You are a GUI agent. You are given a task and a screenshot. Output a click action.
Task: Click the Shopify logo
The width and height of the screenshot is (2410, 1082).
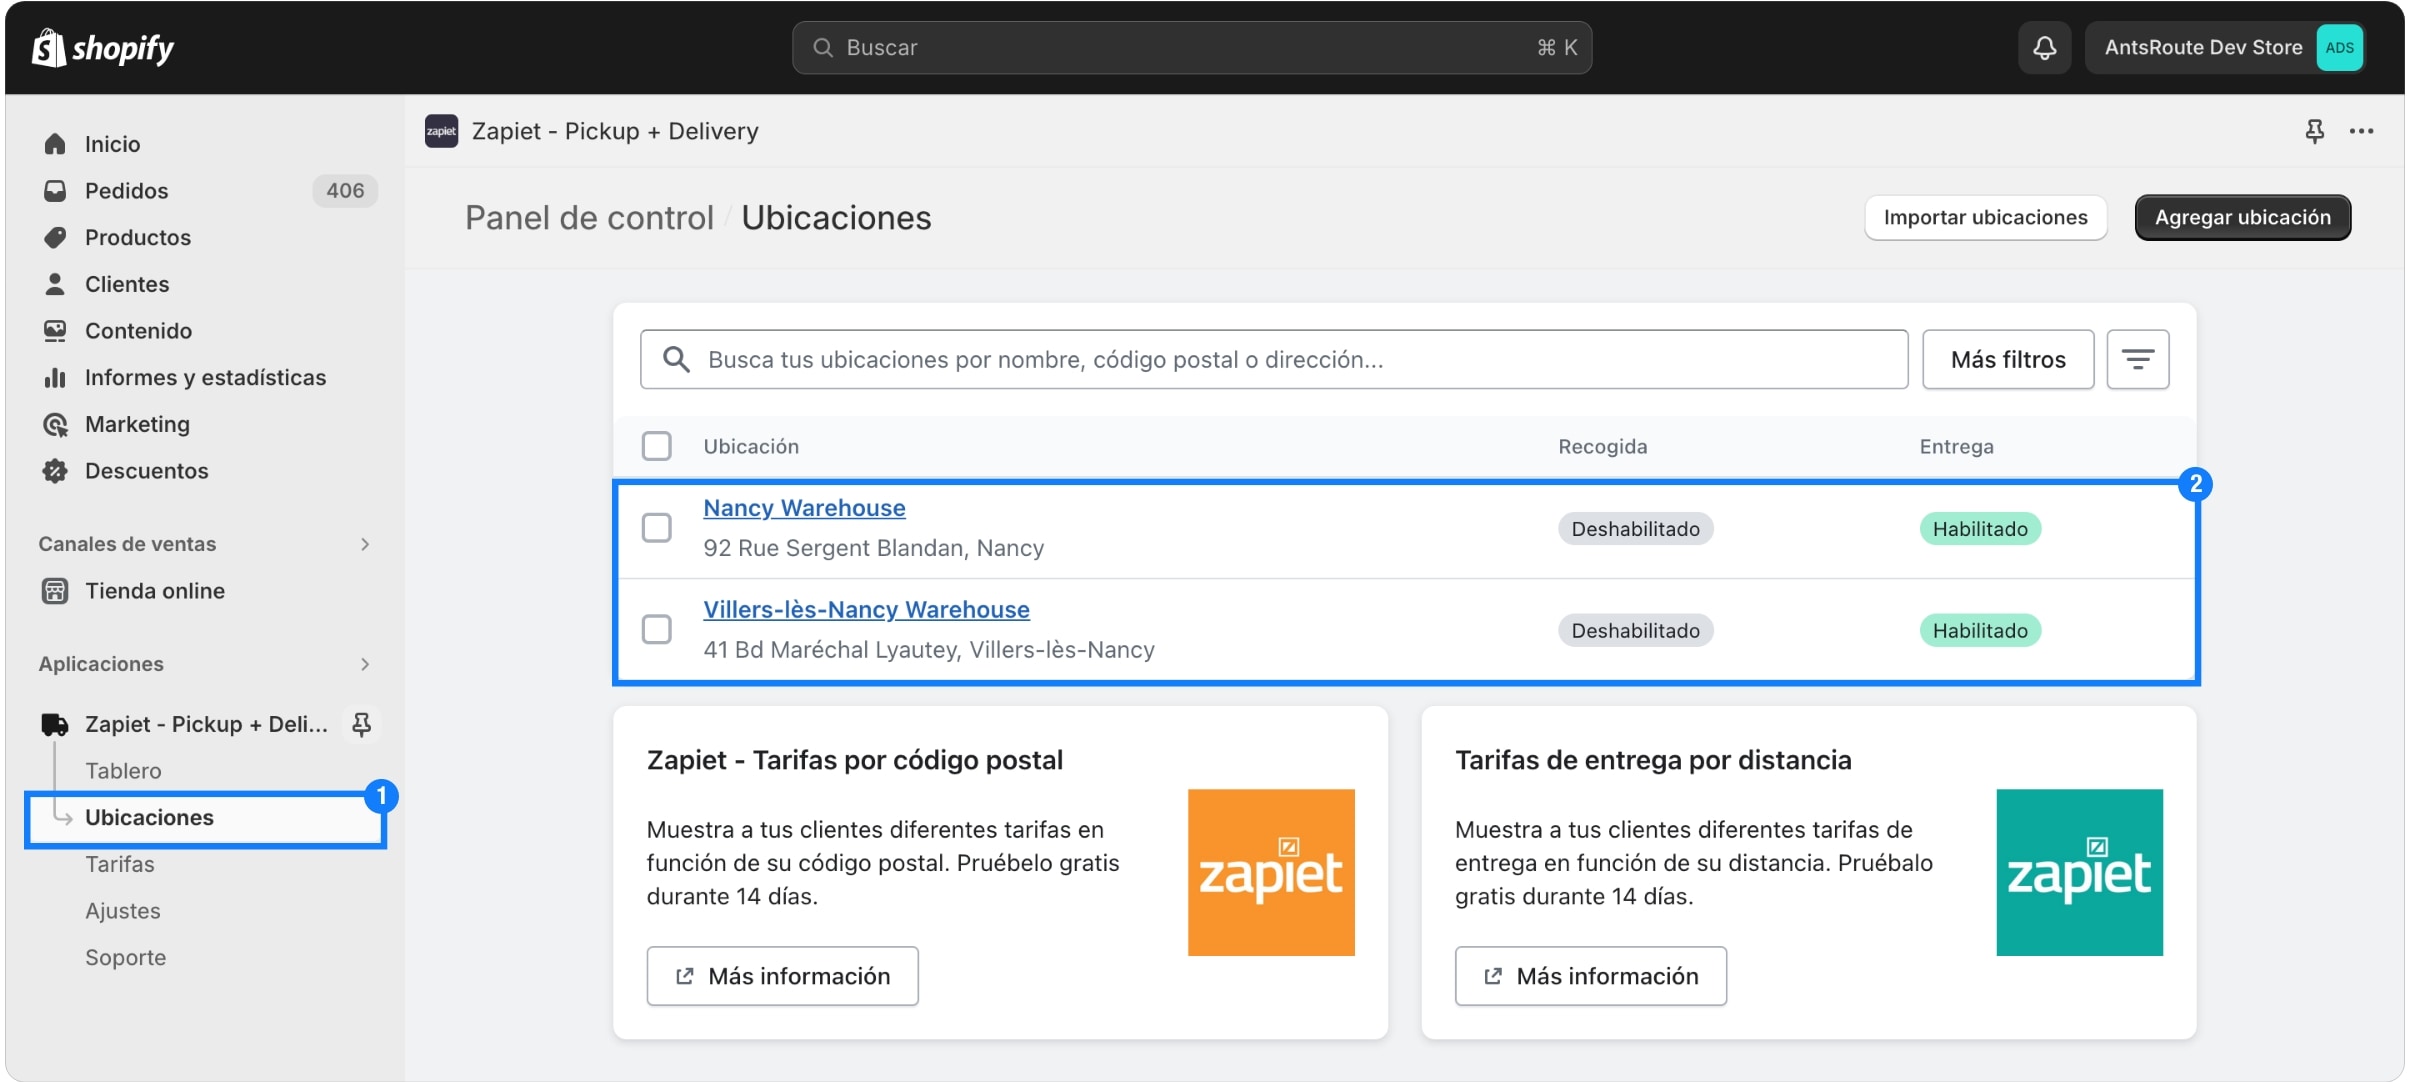(x=103, y=47)
